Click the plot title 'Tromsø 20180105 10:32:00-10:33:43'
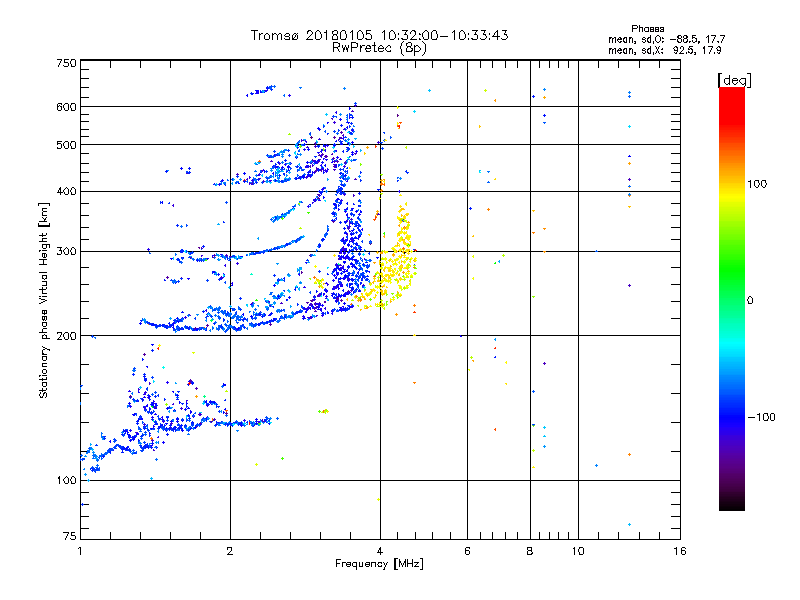 pyautogui.click(x=379, y=35)
